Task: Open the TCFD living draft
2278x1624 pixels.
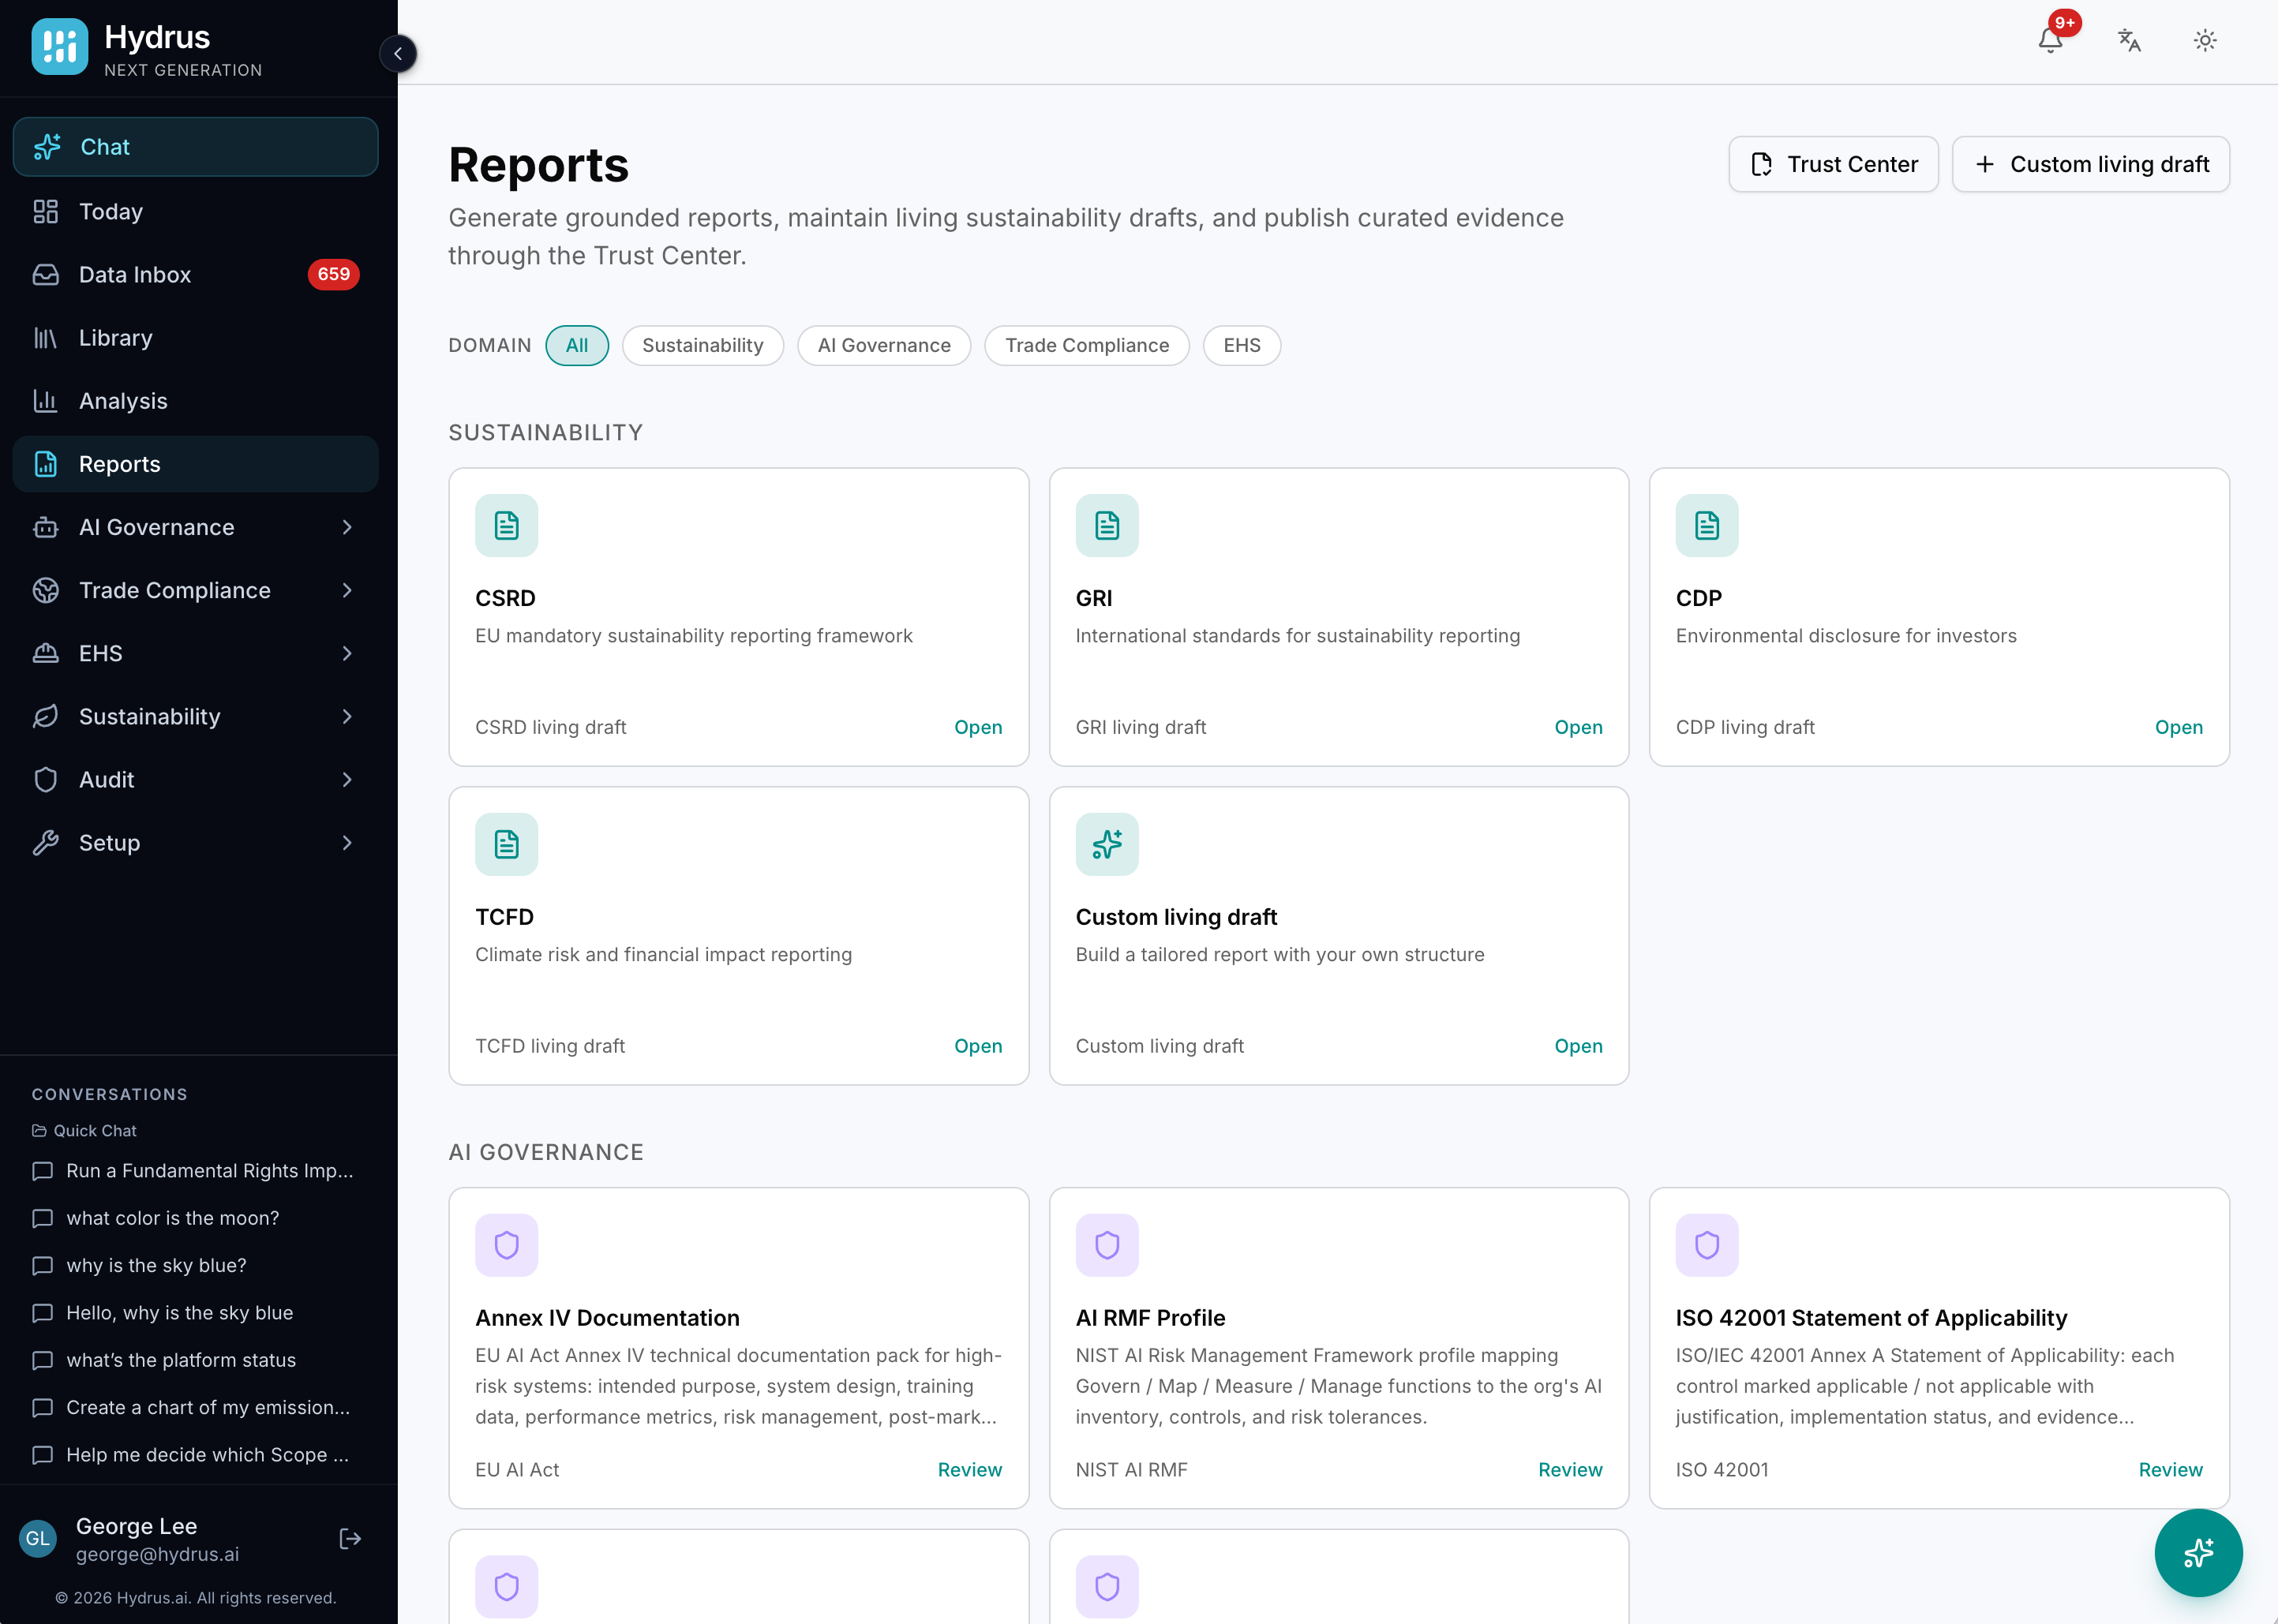Action: pyautogui.click(x=977, y=1046)
